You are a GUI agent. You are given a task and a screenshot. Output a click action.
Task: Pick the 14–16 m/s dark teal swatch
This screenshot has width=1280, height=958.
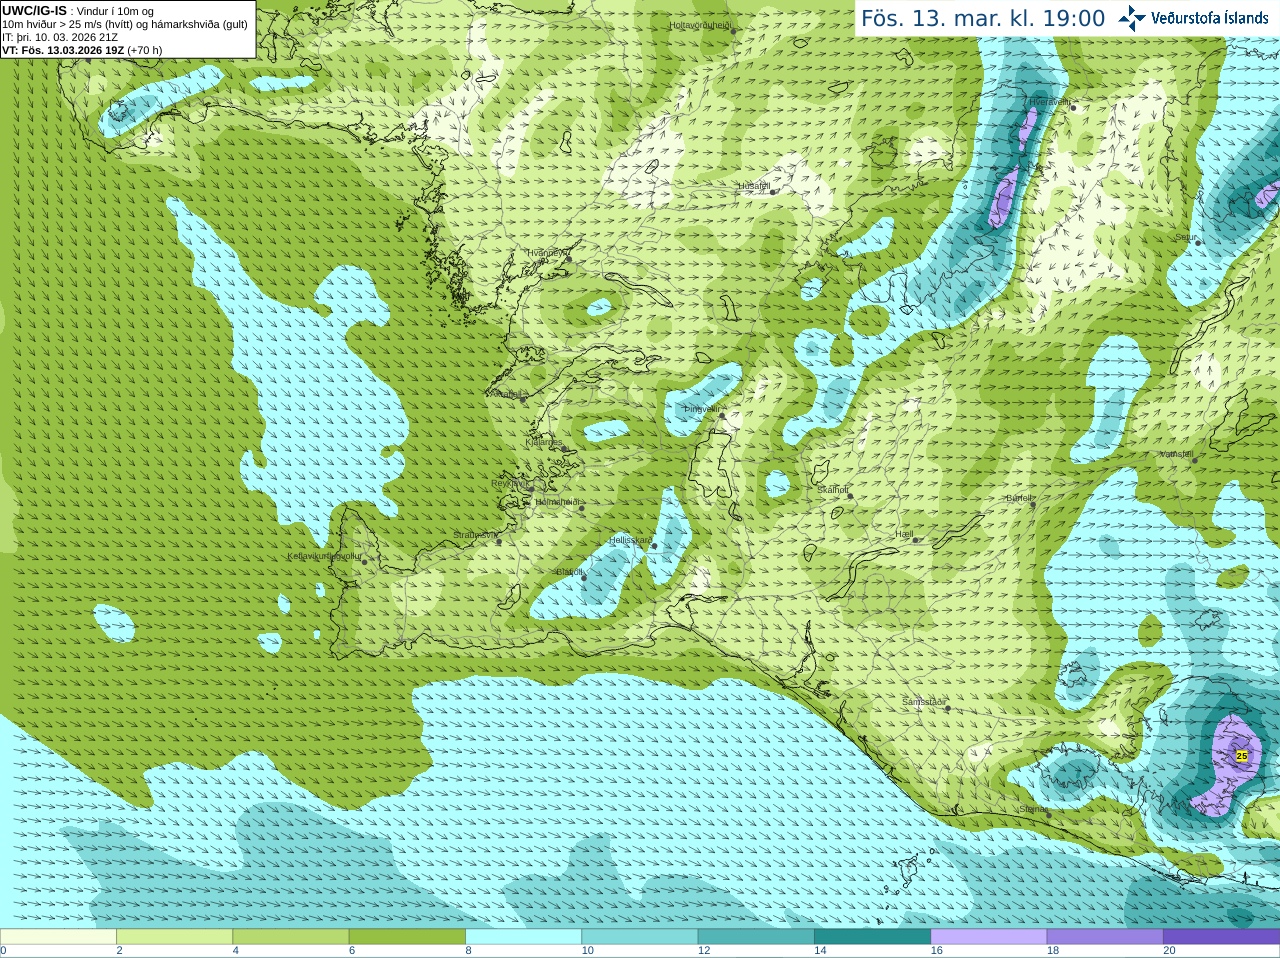pos(872,937)
